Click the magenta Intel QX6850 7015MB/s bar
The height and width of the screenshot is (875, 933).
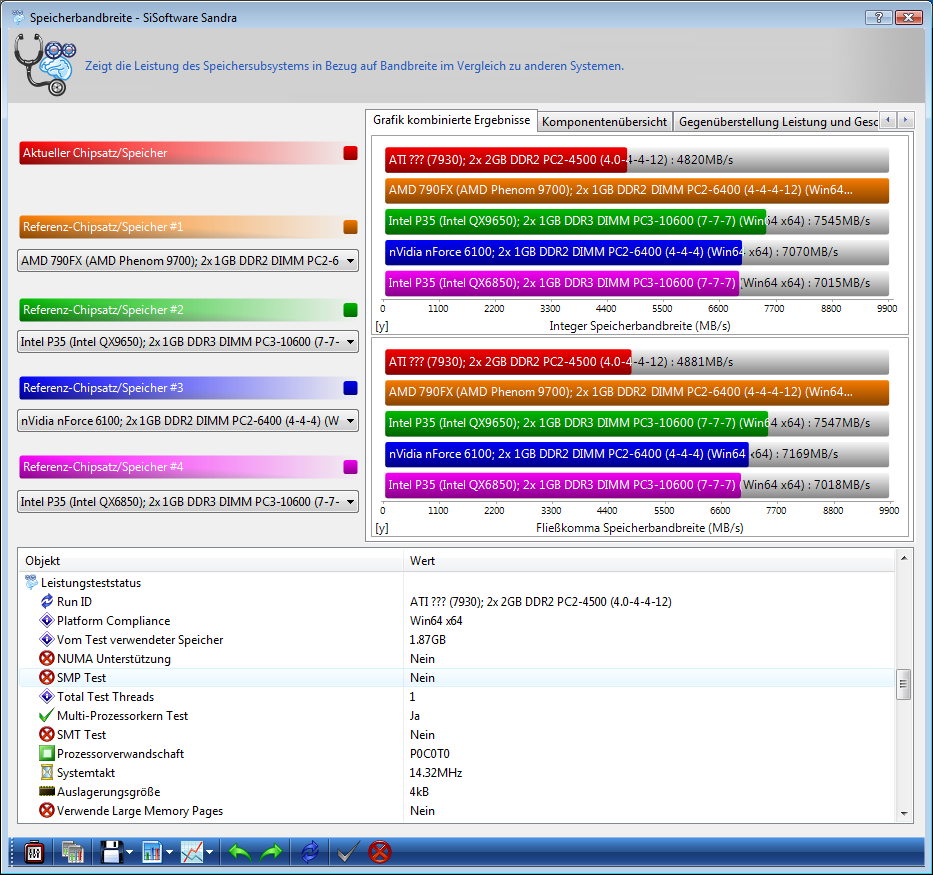pos(562,283)
